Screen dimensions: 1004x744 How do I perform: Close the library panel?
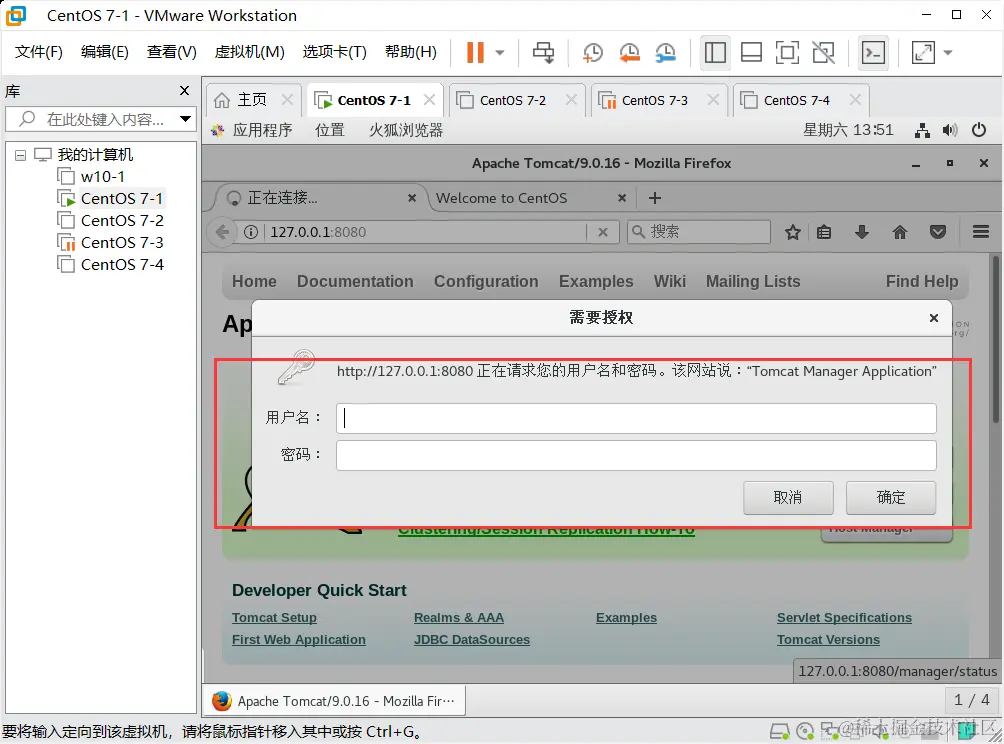[184, 91]
